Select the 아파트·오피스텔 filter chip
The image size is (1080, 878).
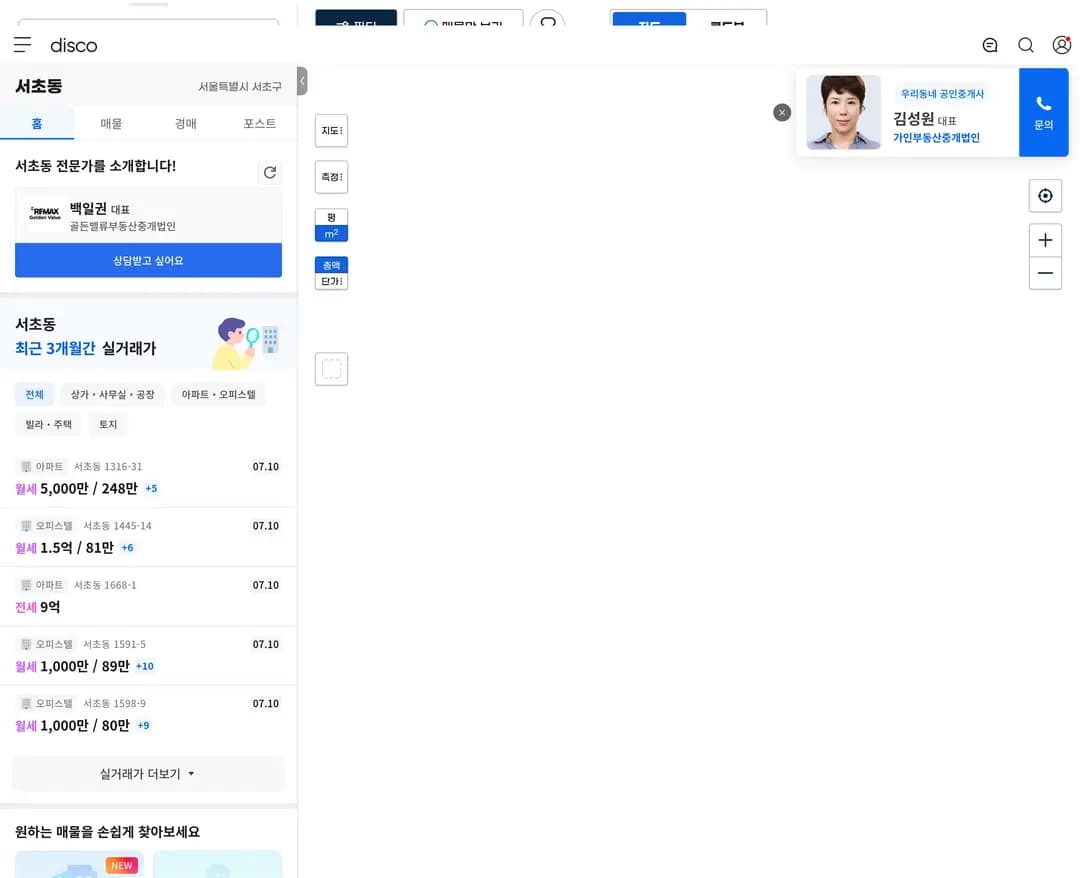tap(218, 395)
